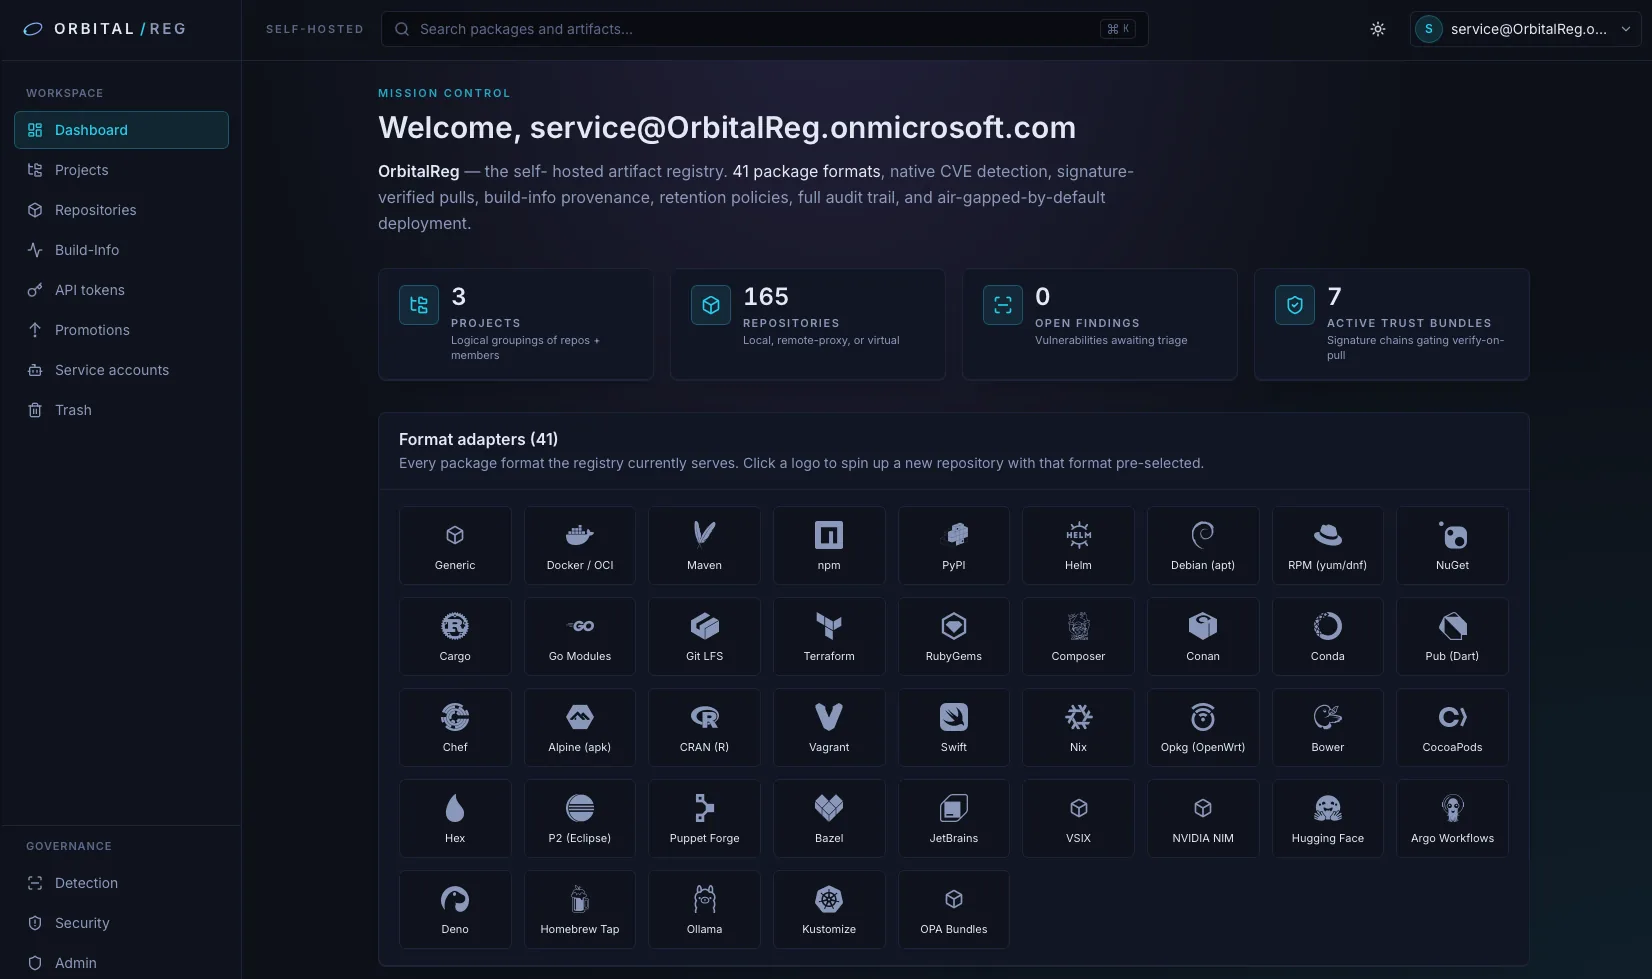Viewport: 1652px width, 979px height.
Task: Click the Puppet Forge adapter
Action: (704, 818)
